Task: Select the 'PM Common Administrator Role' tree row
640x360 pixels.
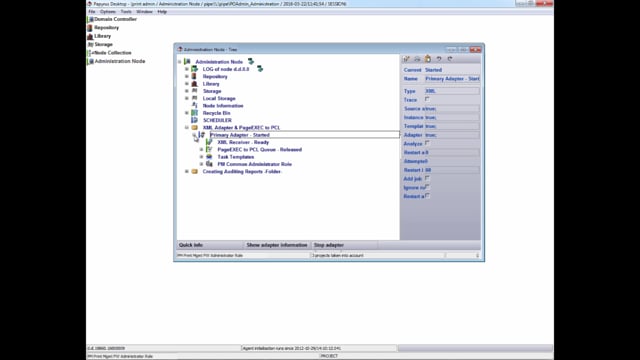Action: click(x=254, y=164)
